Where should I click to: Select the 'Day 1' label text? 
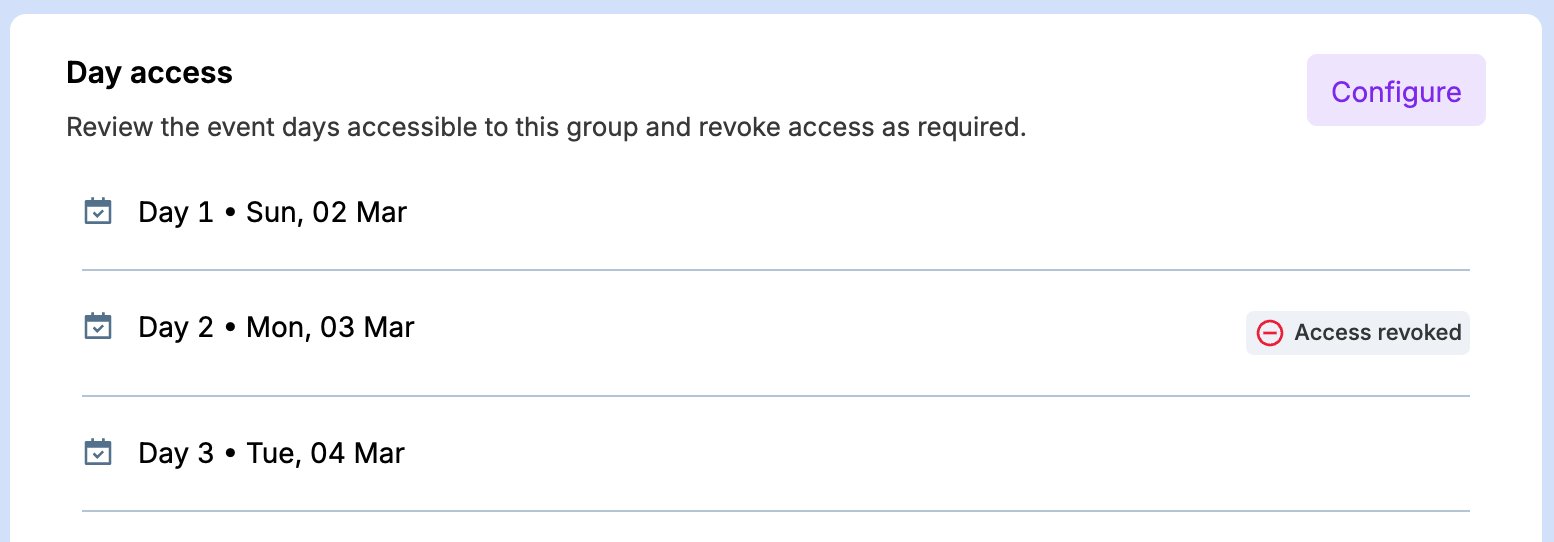[x=176, y=212]
